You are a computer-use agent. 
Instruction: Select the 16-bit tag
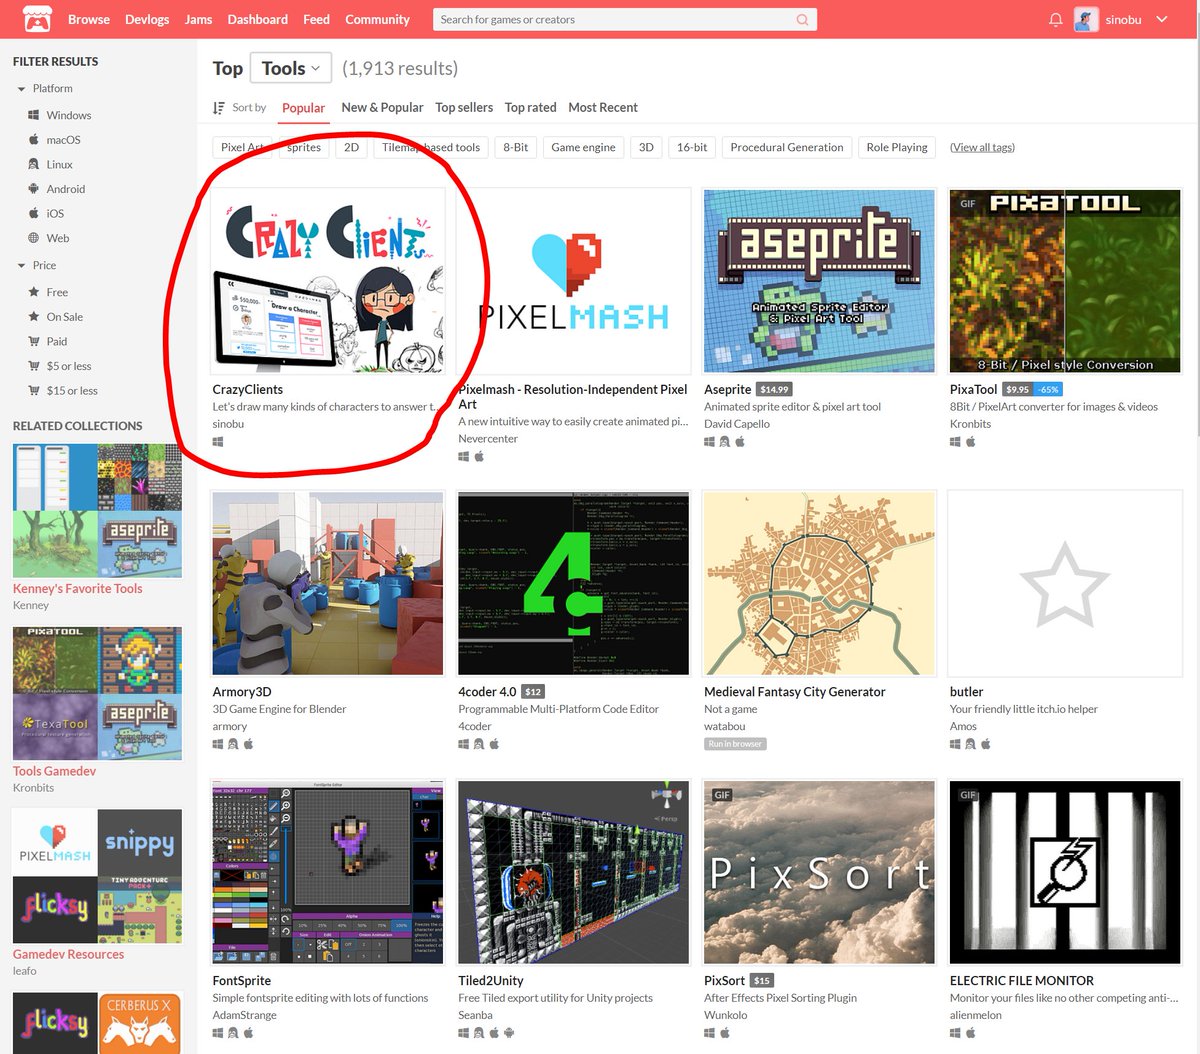coord(692,147)
